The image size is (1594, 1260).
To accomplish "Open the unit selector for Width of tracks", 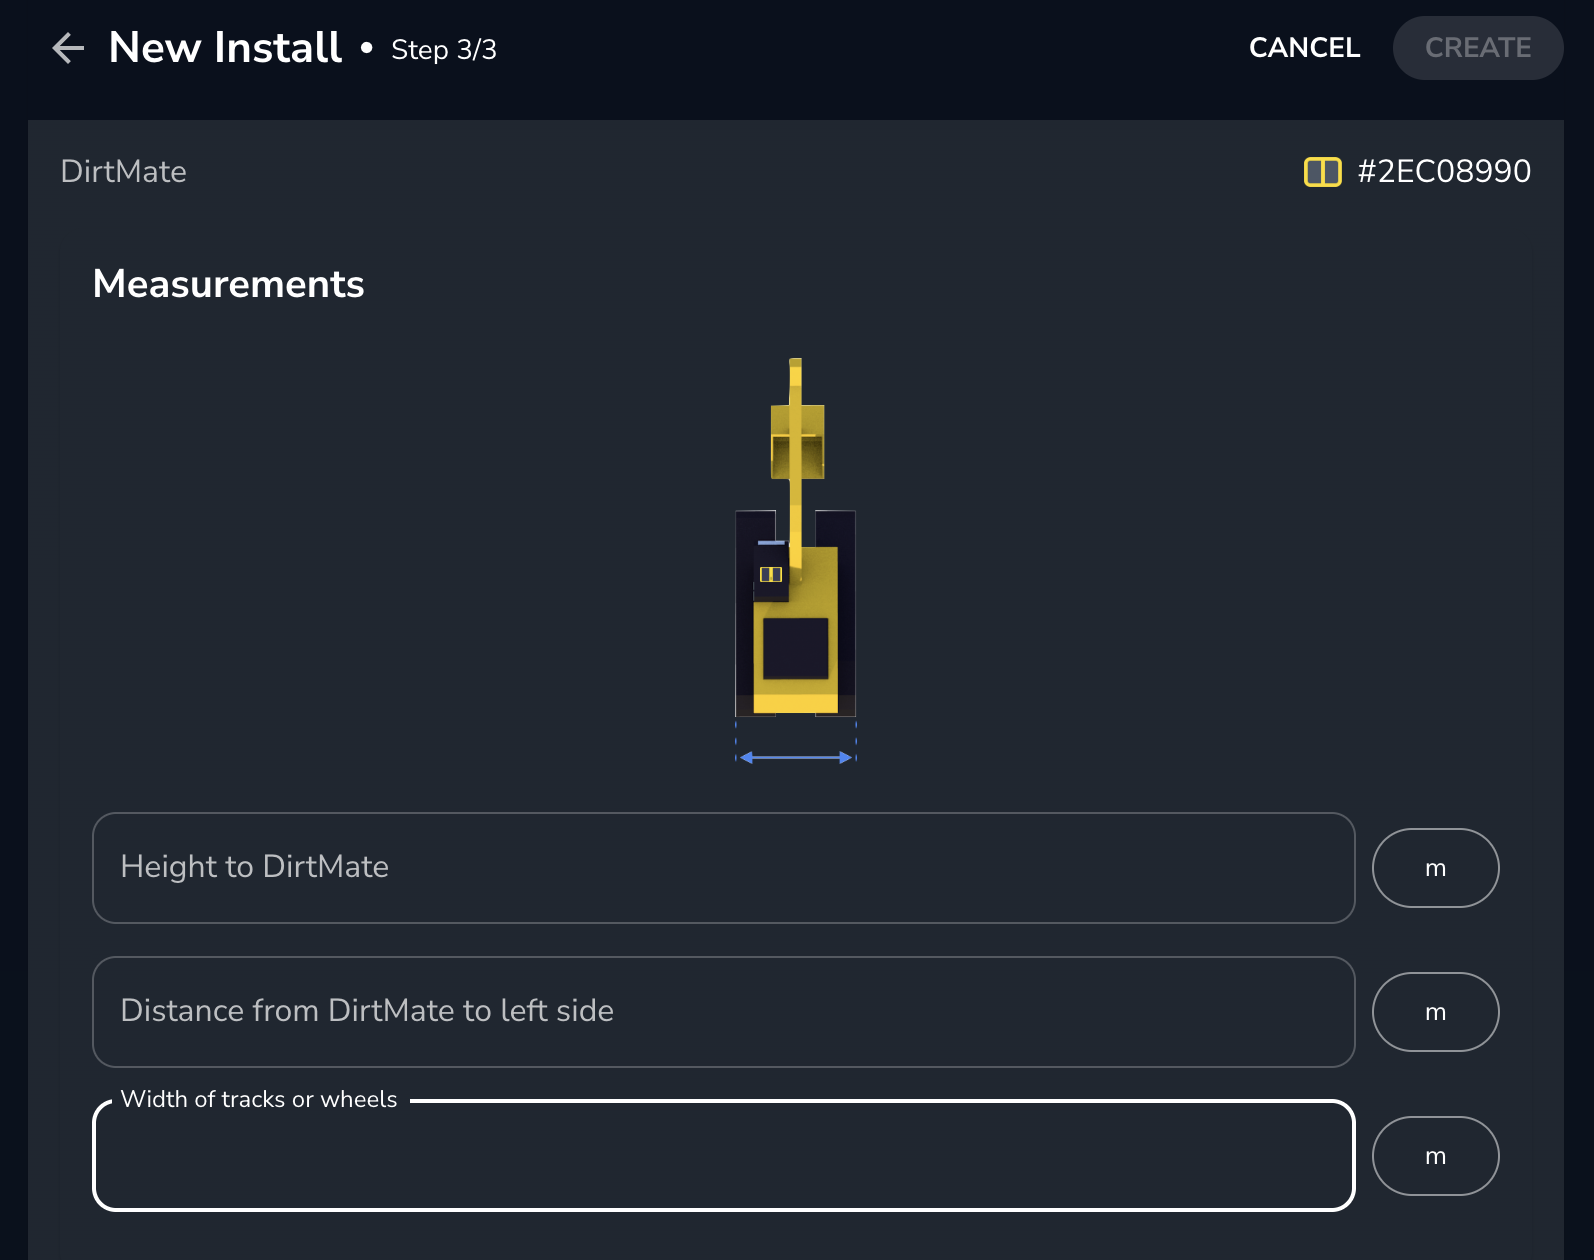I will 1435,1156.
